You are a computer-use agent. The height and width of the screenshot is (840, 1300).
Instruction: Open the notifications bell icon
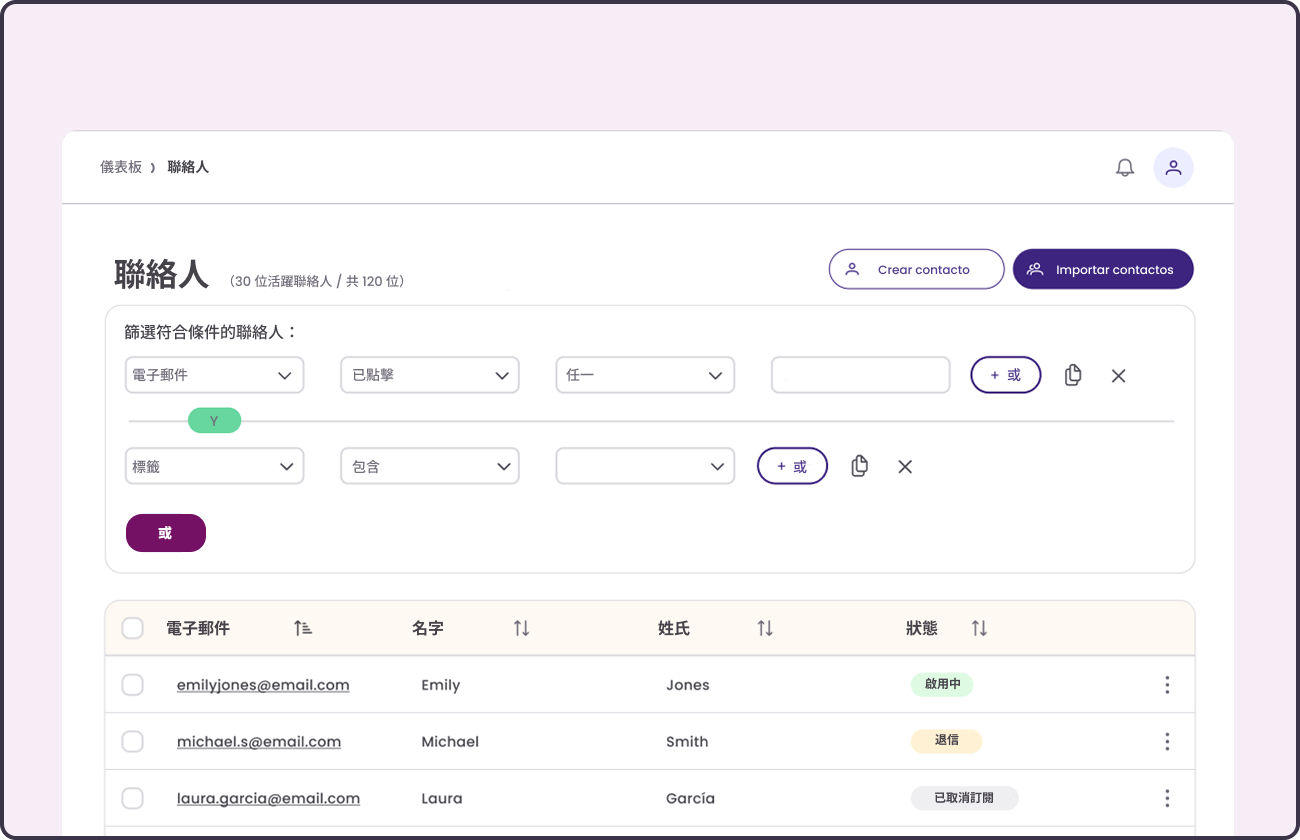[x=1125, y=168]
